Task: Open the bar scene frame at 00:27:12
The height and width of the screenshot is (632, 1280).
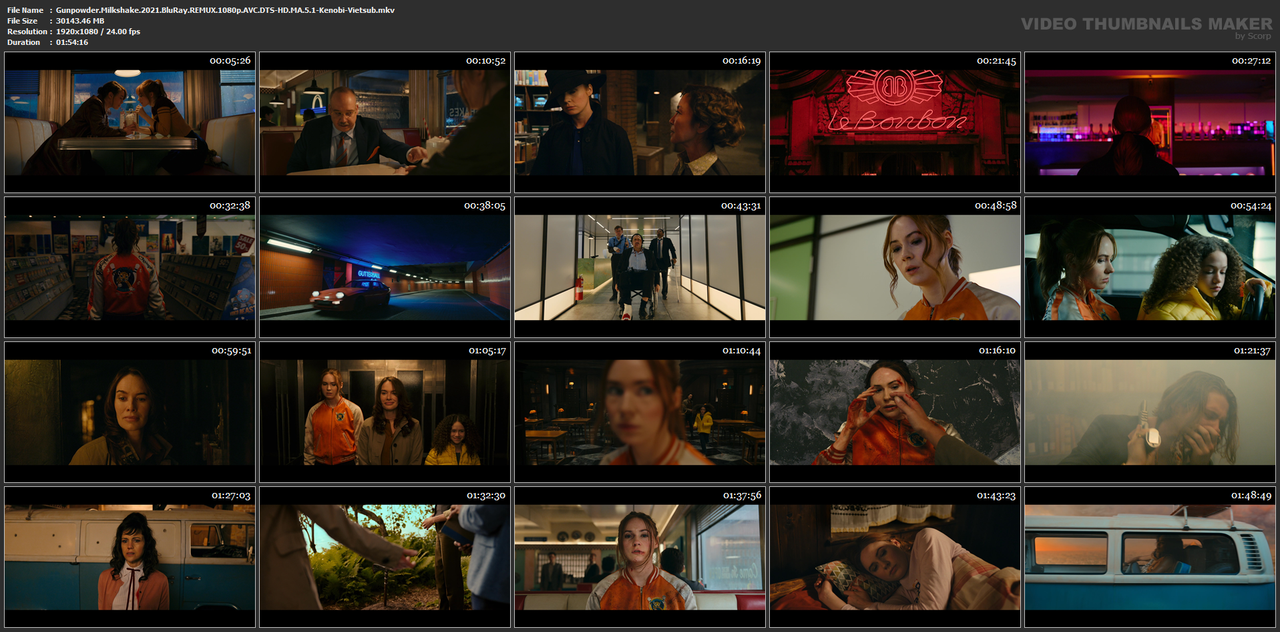Action: tap(1150, 122)
